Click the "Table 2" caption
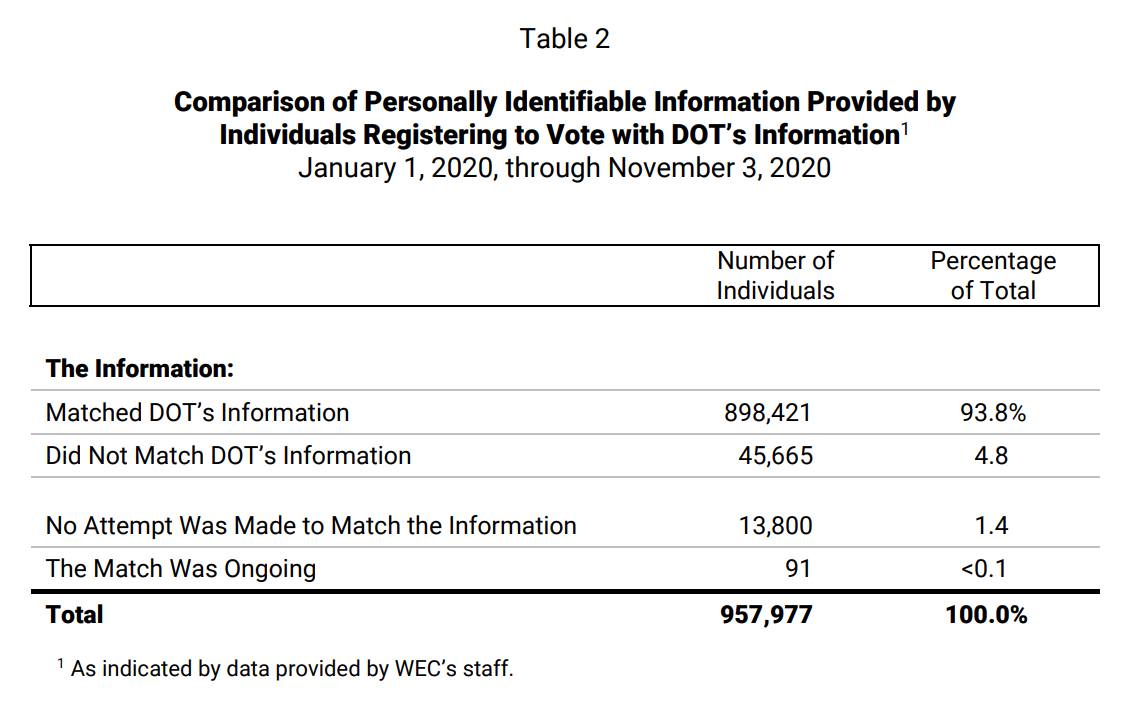 click(x=564, y=39)
